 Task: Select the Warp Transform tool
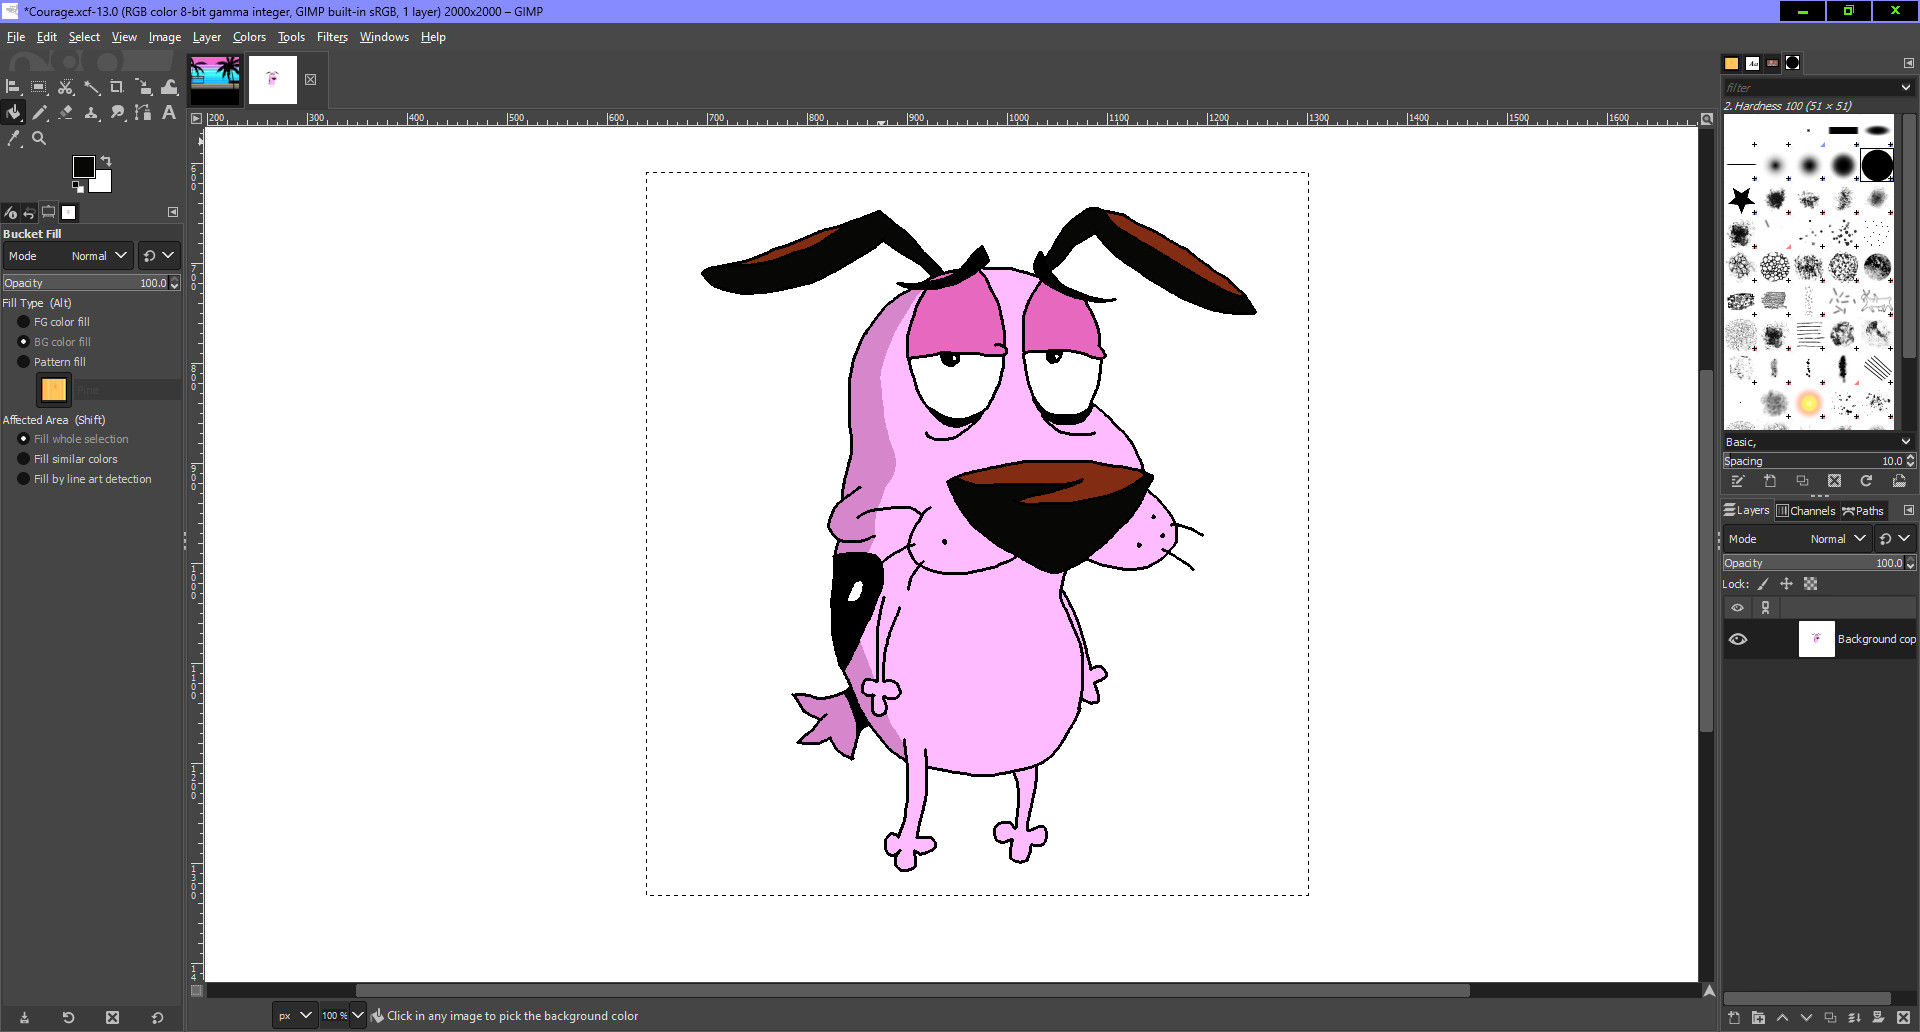point(169,87)
